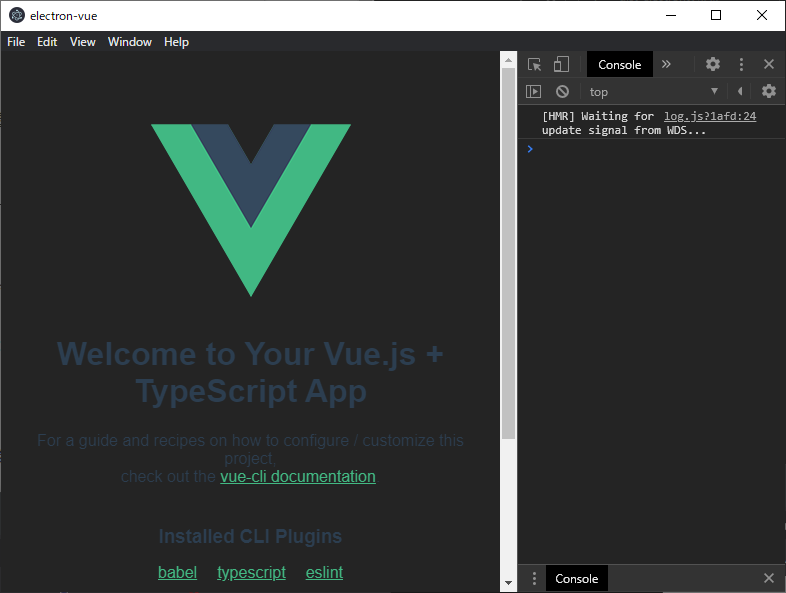786x593 pixels.
Task: Open Console settings gear beside filter
Action: 769,91
